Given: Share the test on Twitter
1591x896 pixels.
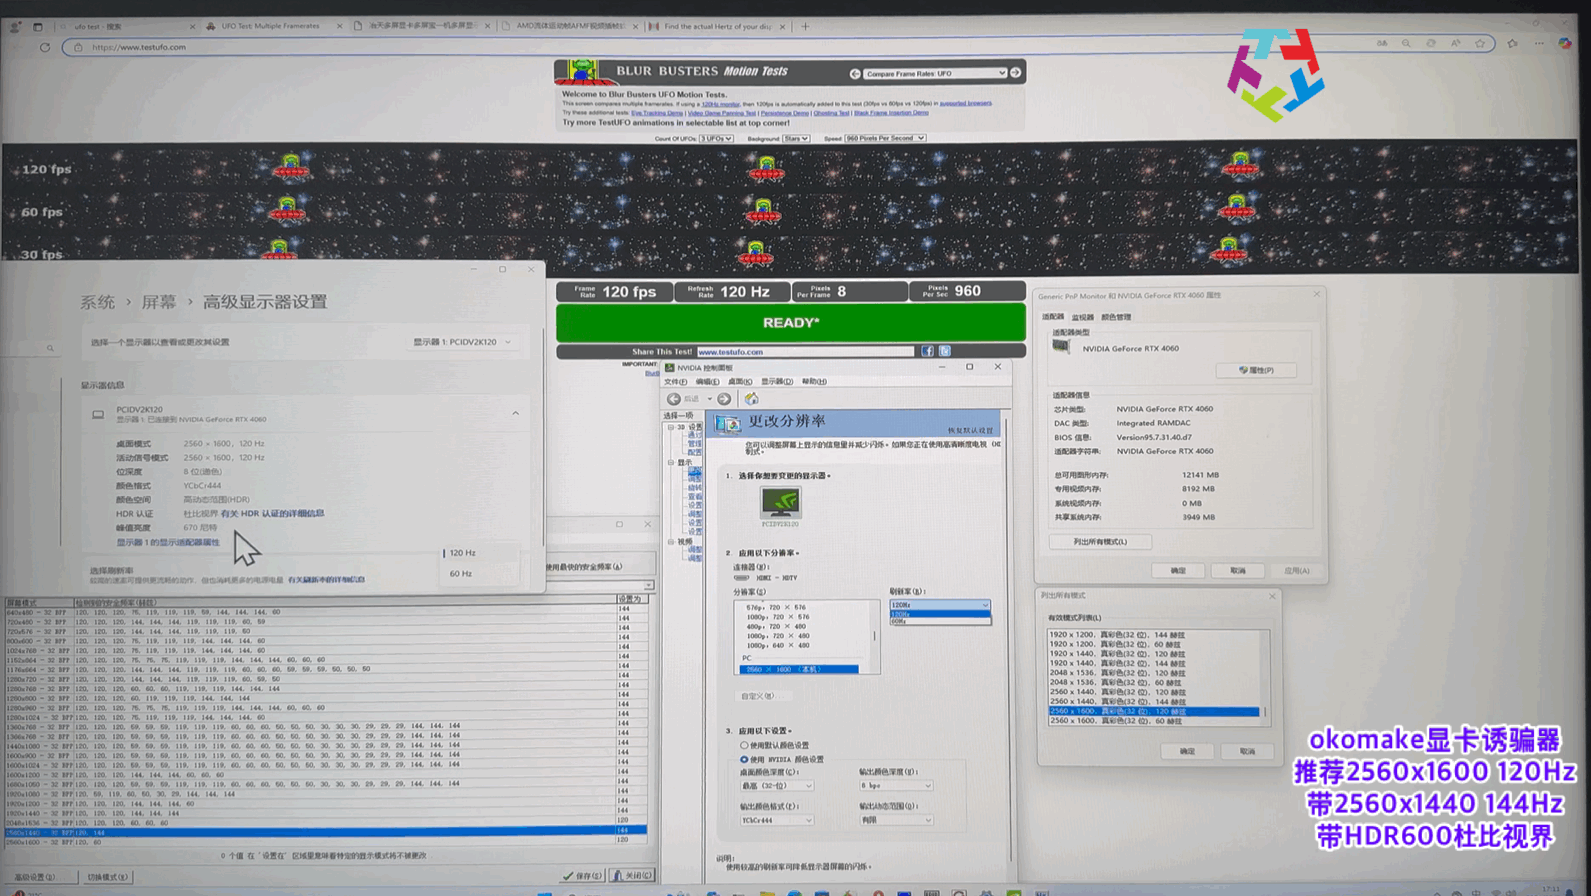Looking at the screenshot, I should [944, 351].
